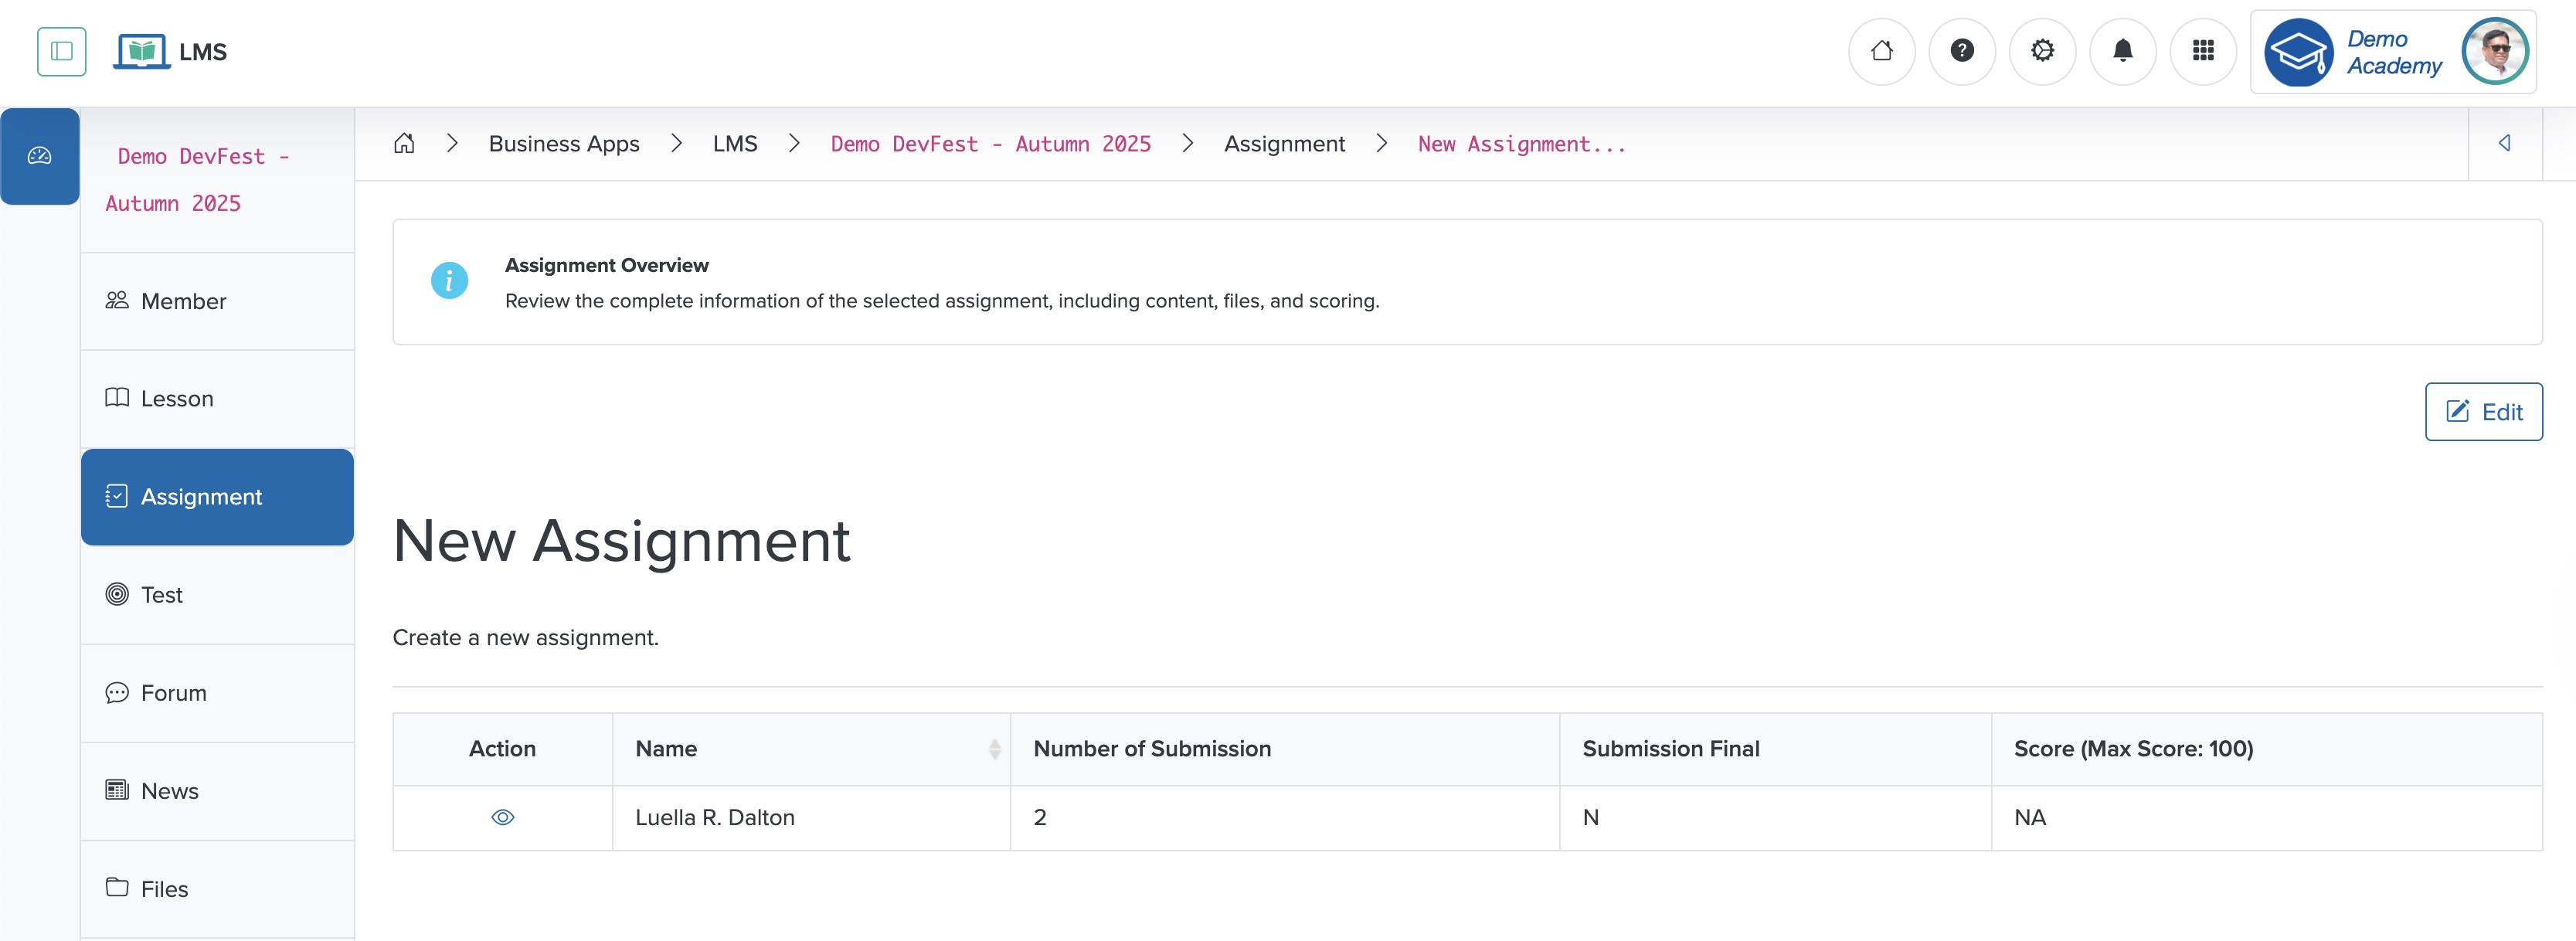
Task: Open the Forum discussion section
Action: point(172,692)
